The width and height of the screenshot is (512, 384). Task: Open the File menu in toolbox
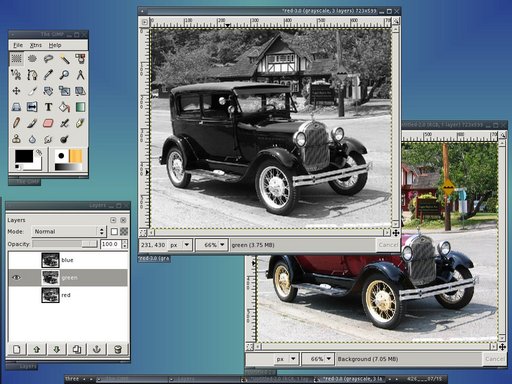coord(18,45)
